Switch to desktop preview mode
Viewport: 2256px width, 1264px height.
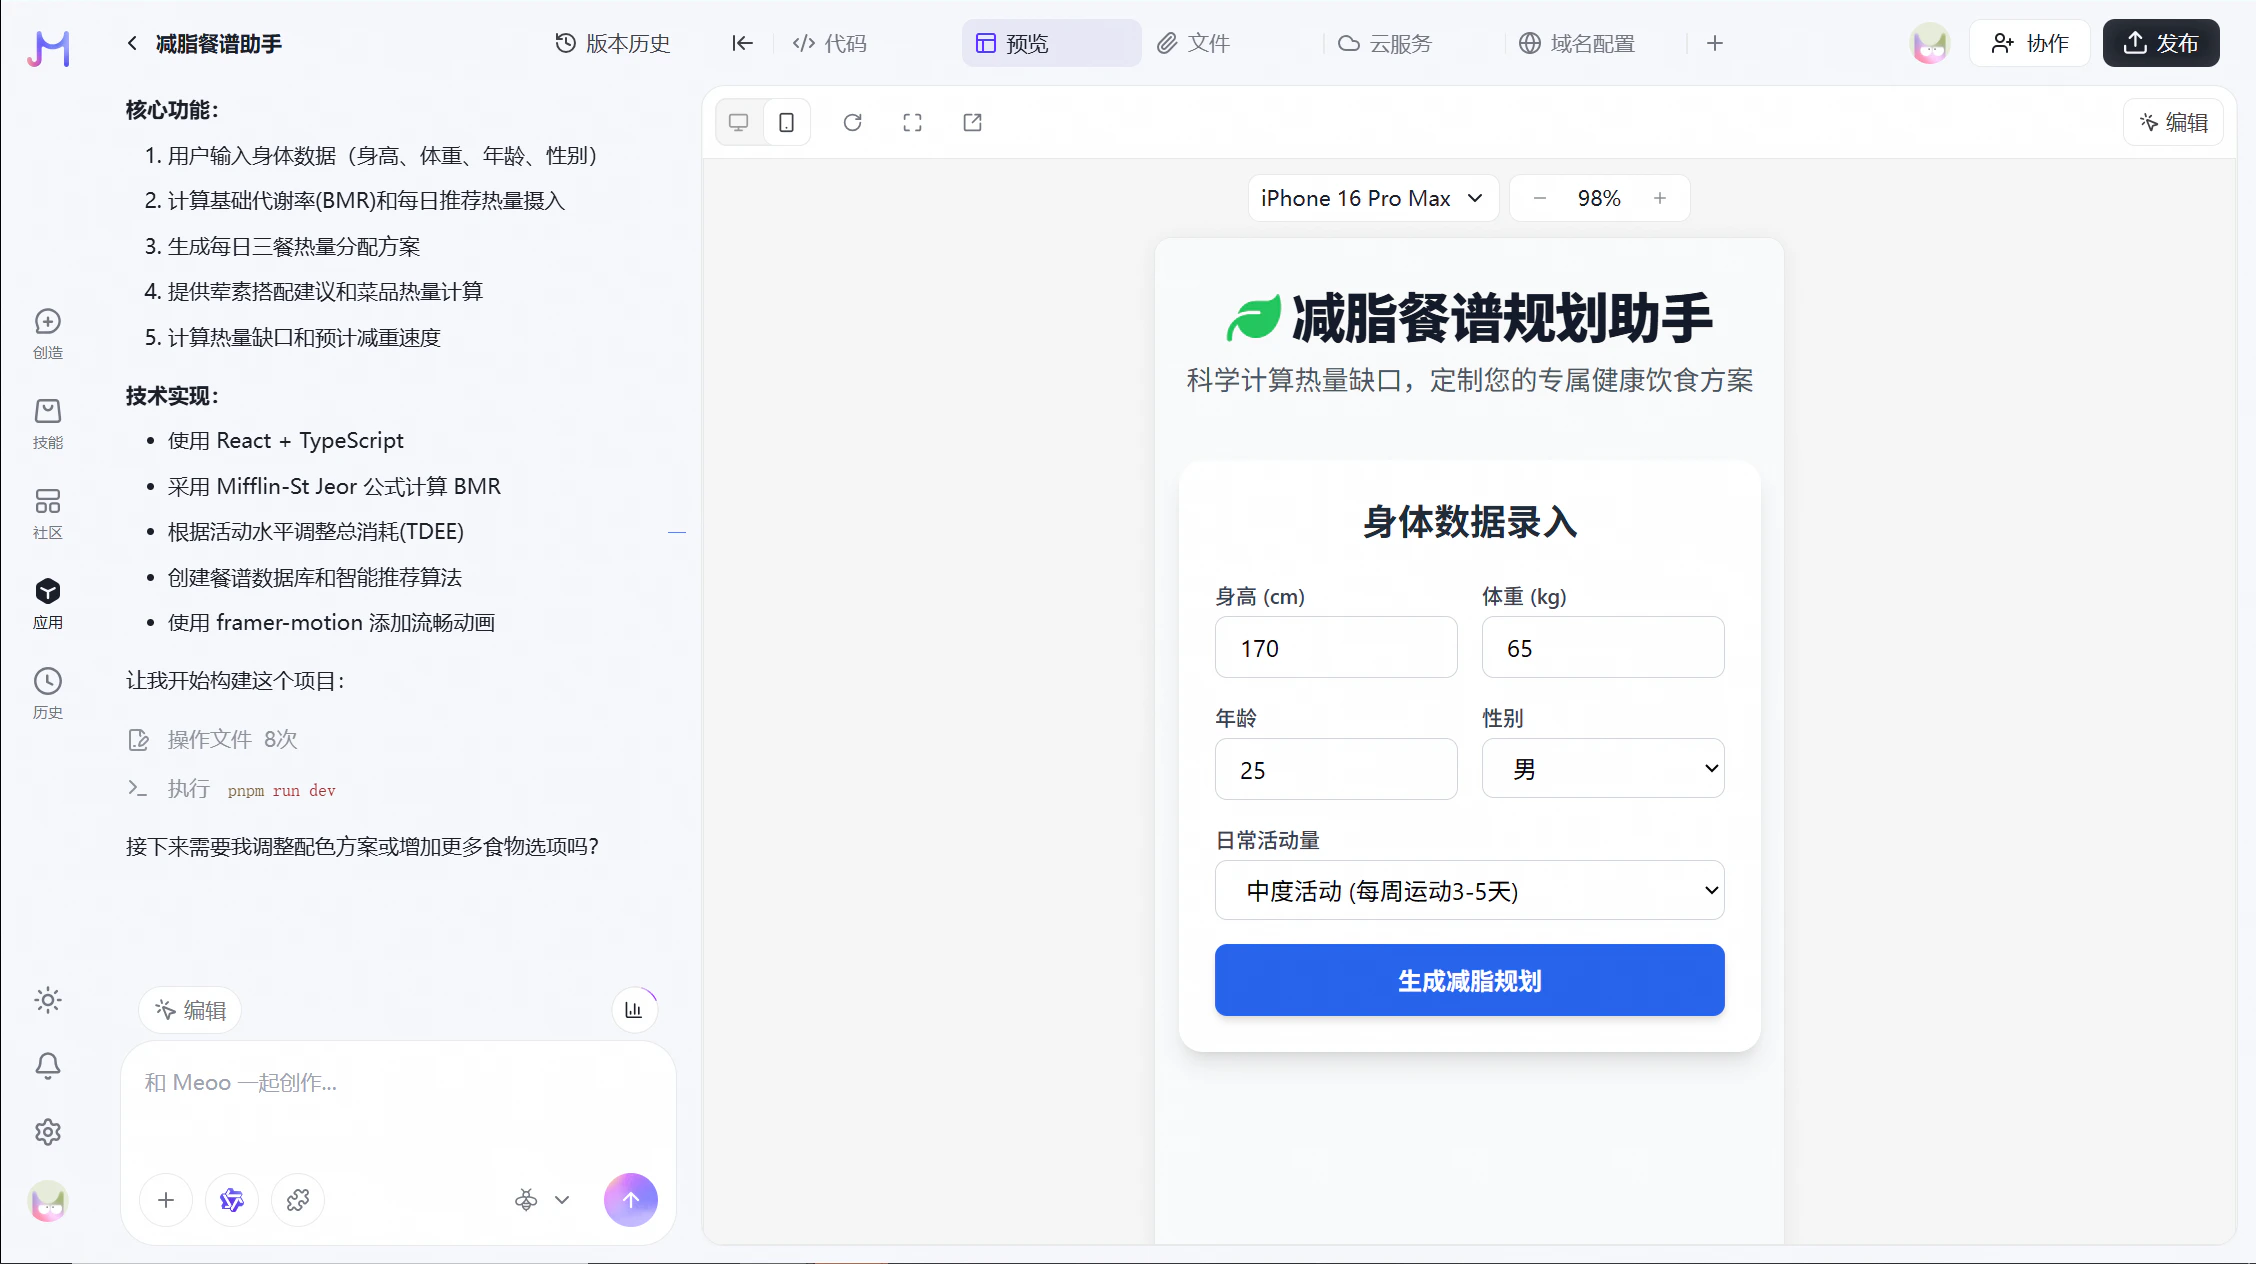click(x=739, y=122)
